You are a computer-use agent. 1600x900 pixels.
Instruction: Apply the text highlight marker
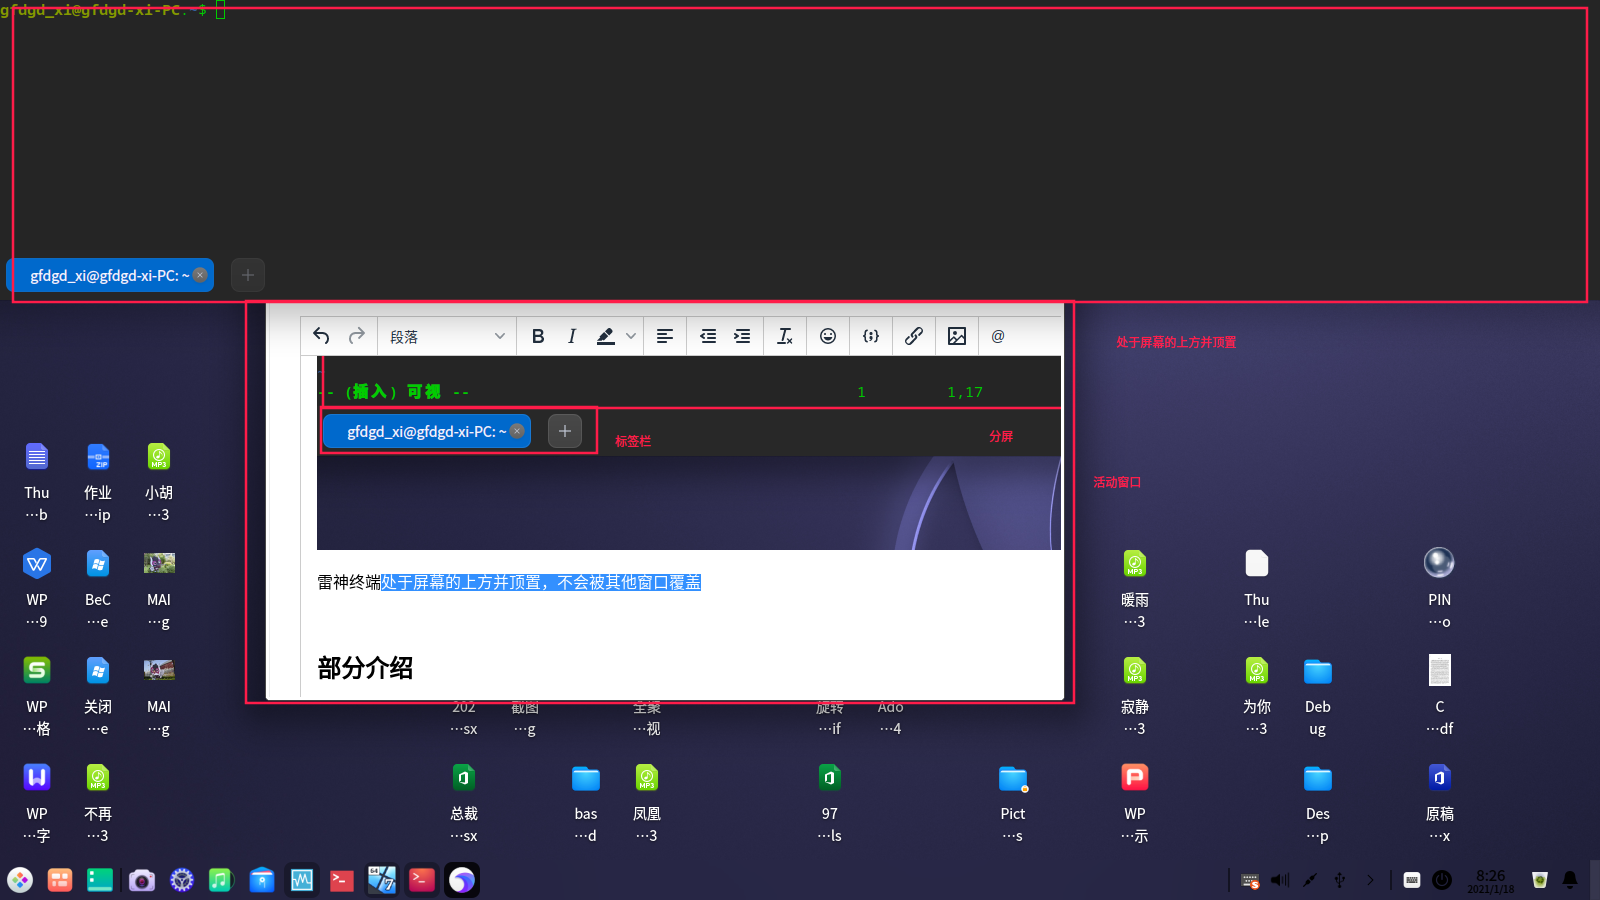605,336
